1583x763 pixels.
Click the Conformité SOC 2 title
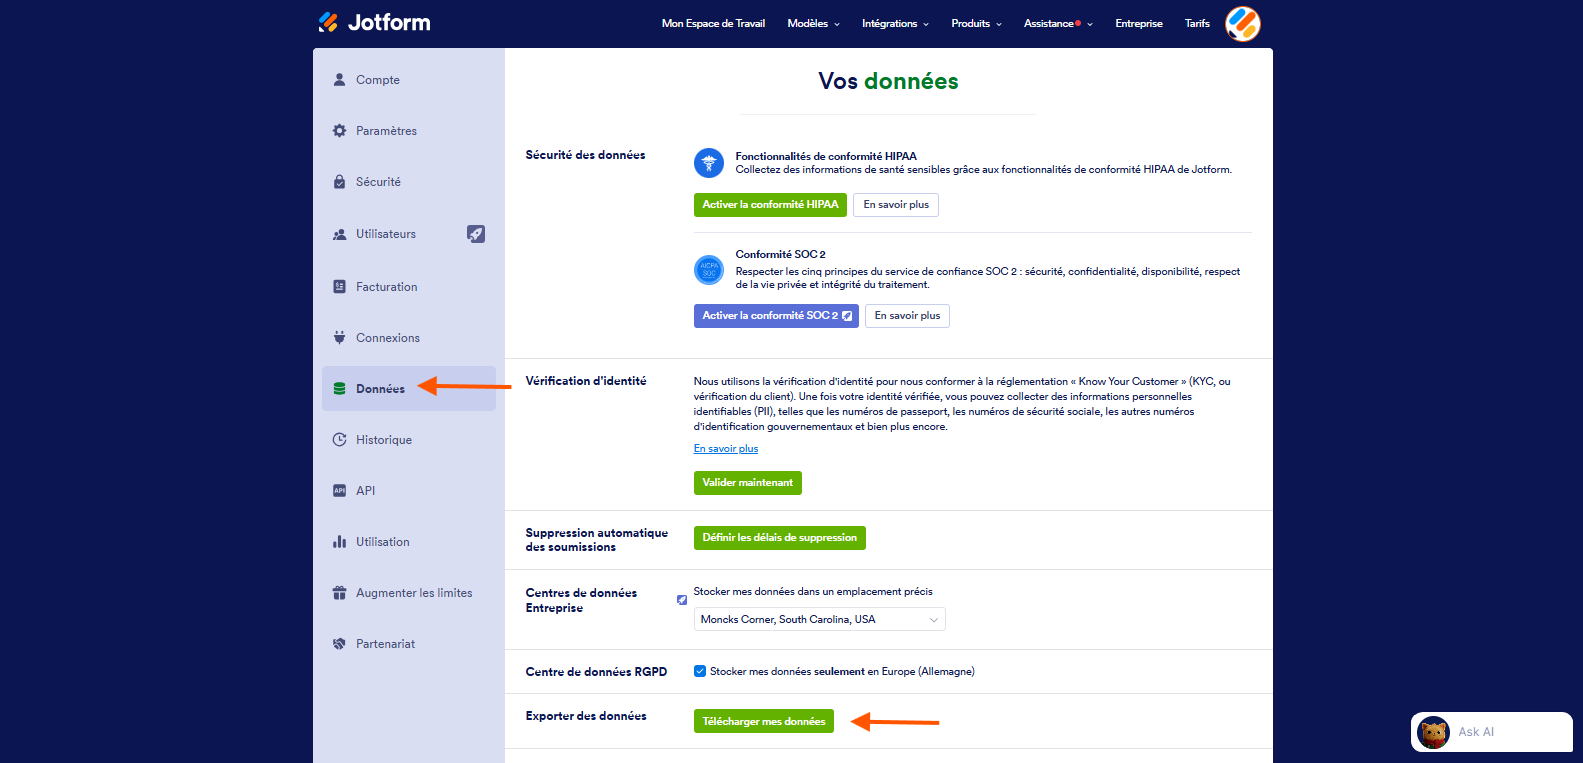click(x=781, y=254)
